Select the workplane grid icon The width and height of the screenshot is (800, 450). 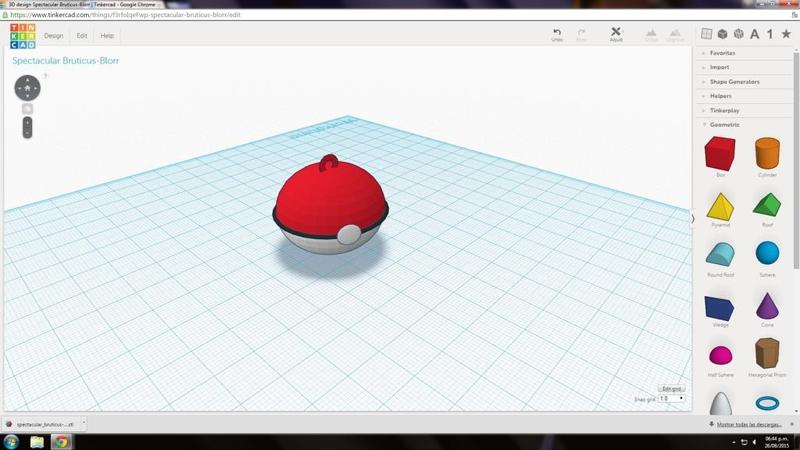coord(707,34)
